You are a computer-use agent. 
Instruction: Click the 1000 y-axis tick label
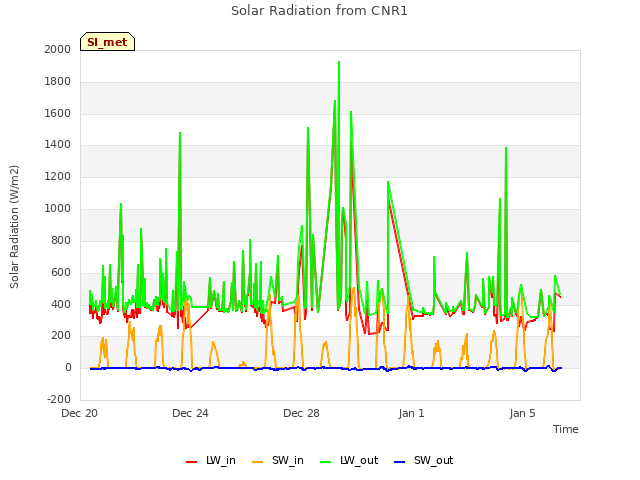click(x=58, y=209)
